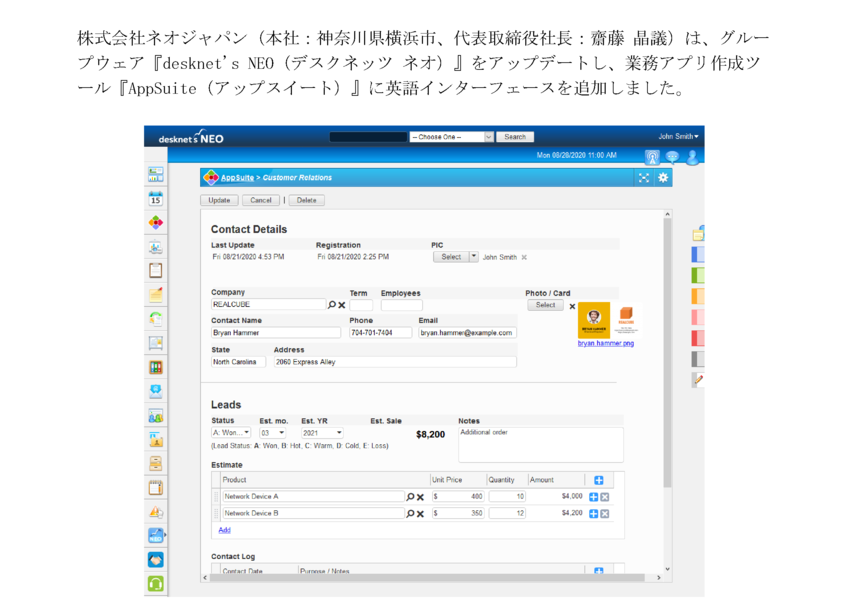This screenshot has height=600, width=849.
Task: Click the Phone field 704-701-7404
Action: pos(380,333)
